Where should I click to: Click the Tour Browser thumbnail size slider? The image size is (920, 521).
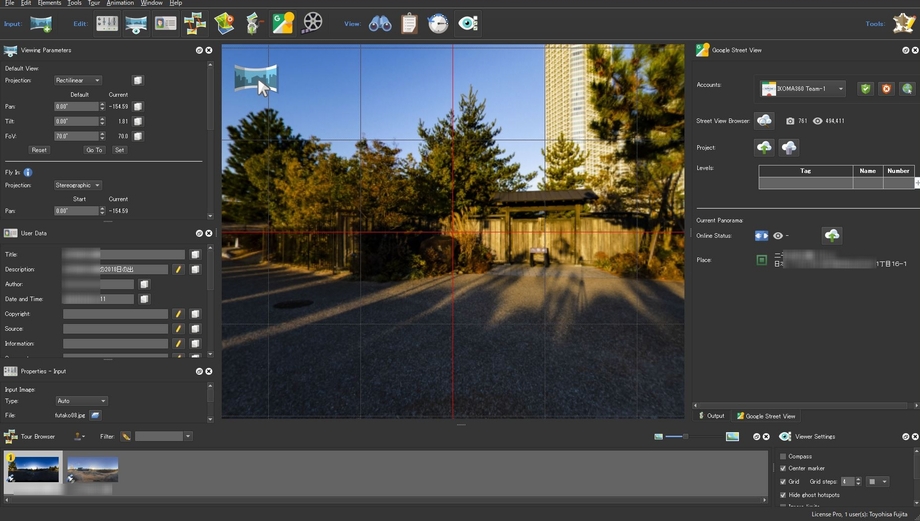tap(695, 437)
